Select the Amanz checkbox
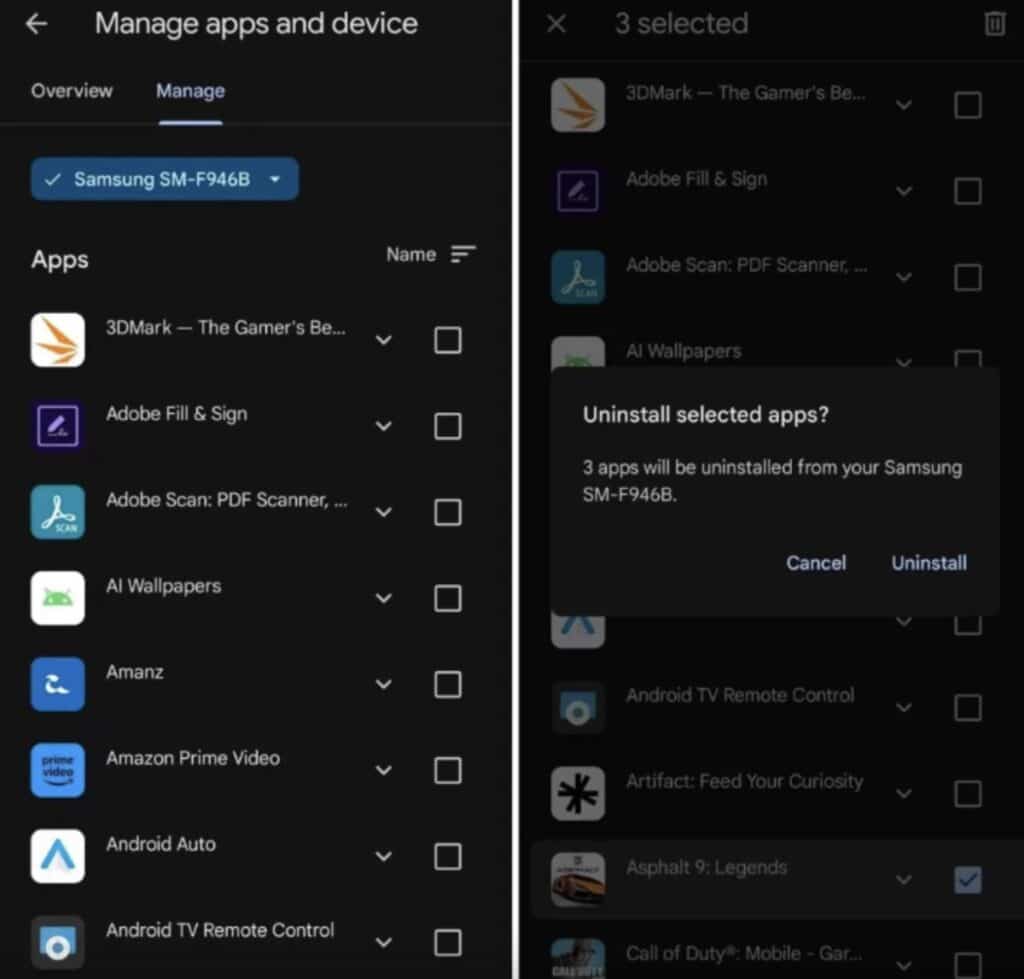Screen dimensions: 1024x979 pyautogui.click(x=448, y=684)
